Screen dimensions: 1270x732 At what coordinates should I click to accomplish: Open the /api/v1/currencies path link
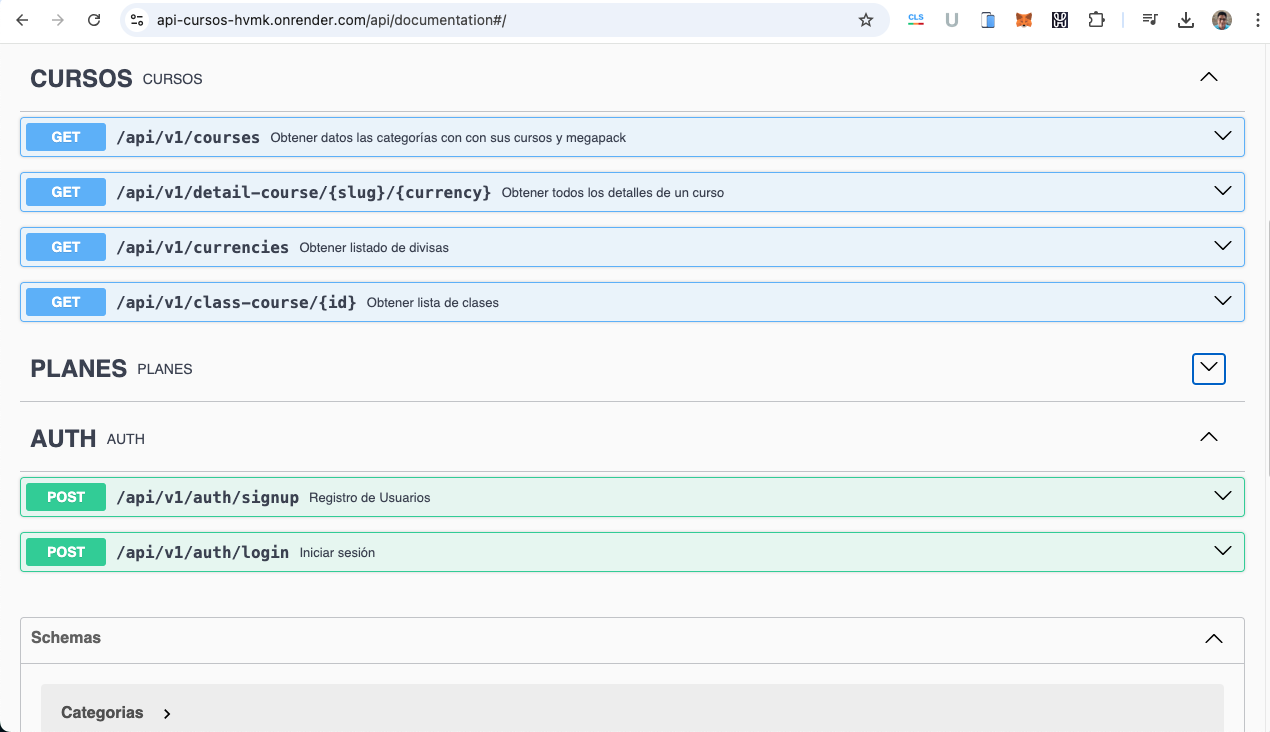[x=203, y=247]
